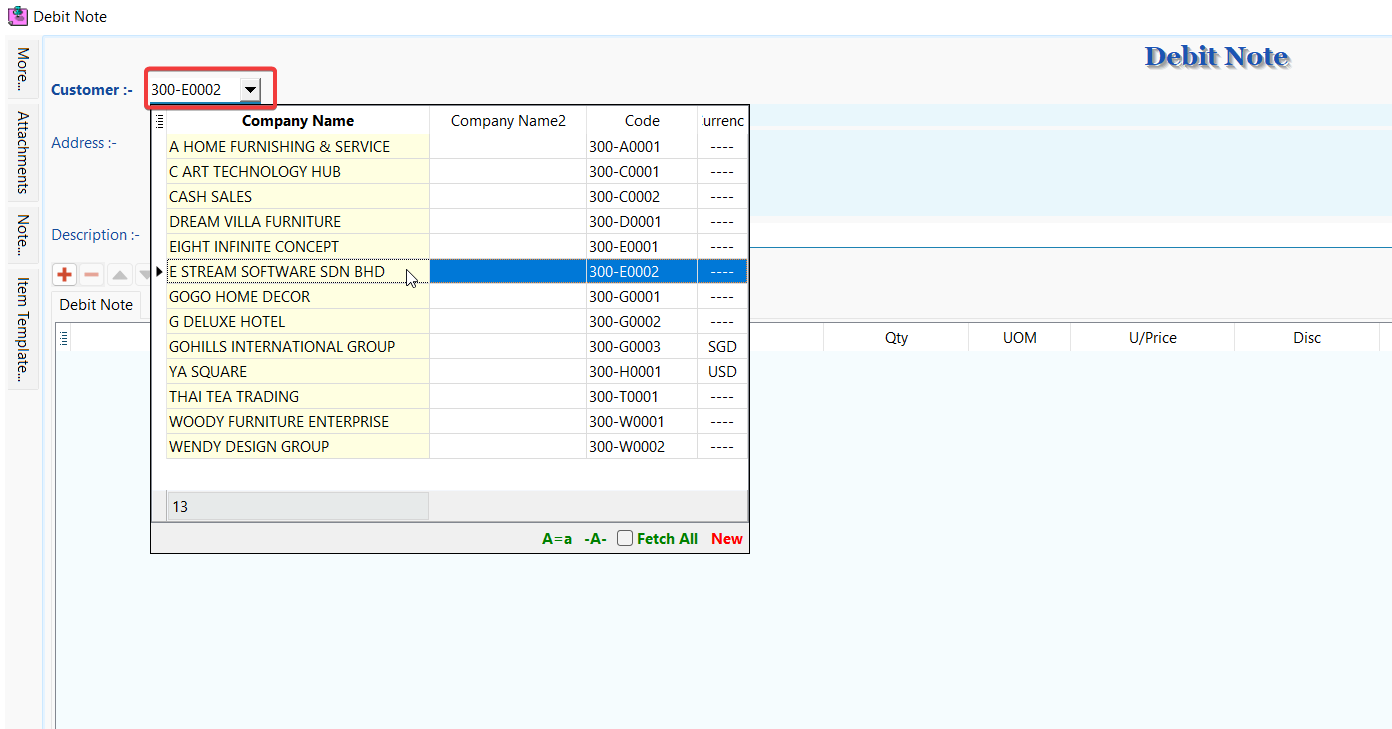Sort by the Code column header
This screenshot has height=729, width=1392.
642,121
